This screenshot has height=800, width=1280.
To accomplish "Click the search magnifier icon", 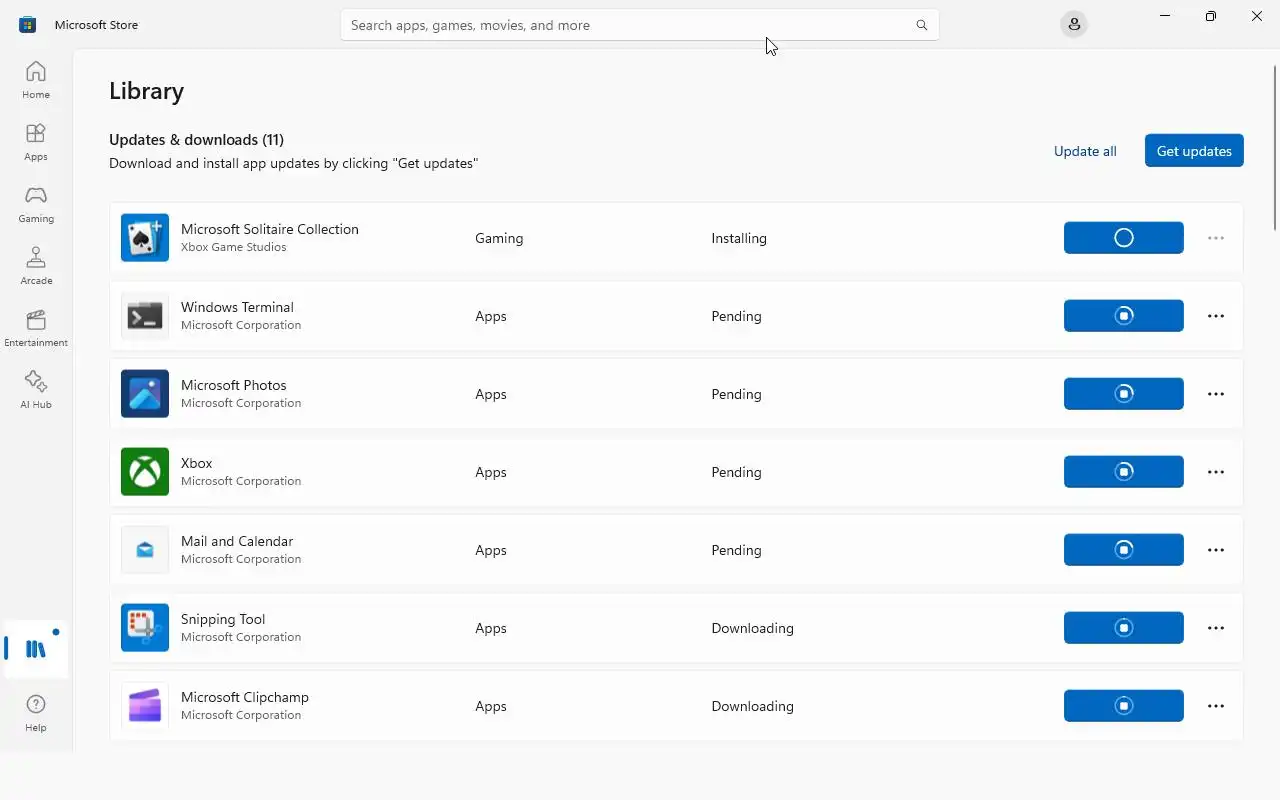I will click(921, 25).
